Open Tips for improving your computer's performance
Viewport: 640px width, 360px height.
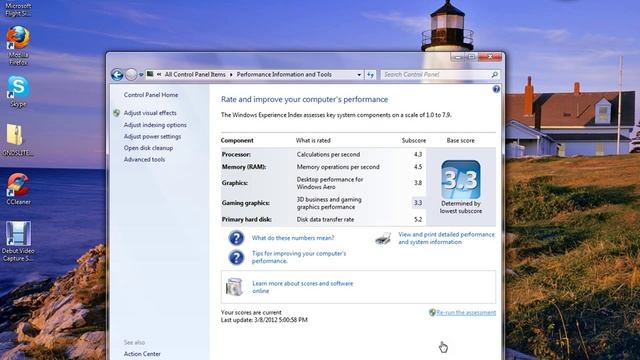click(299, 257)
